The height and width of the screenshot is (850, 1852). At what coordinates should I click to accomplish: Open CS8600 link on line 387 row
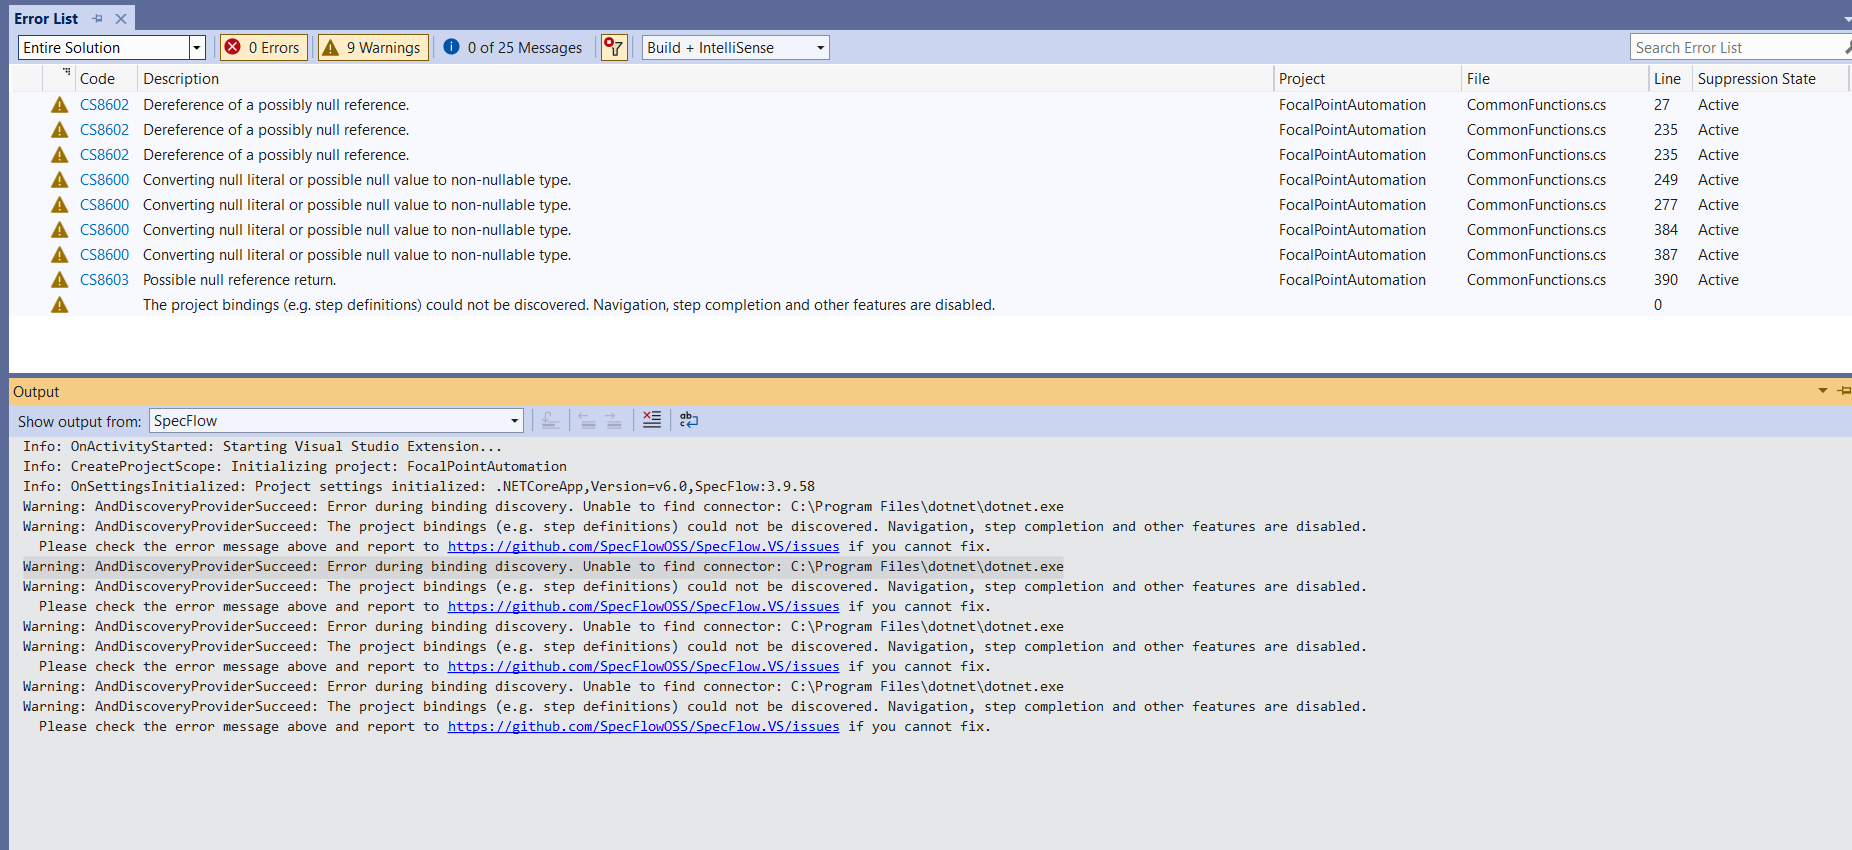click(104, 255)
